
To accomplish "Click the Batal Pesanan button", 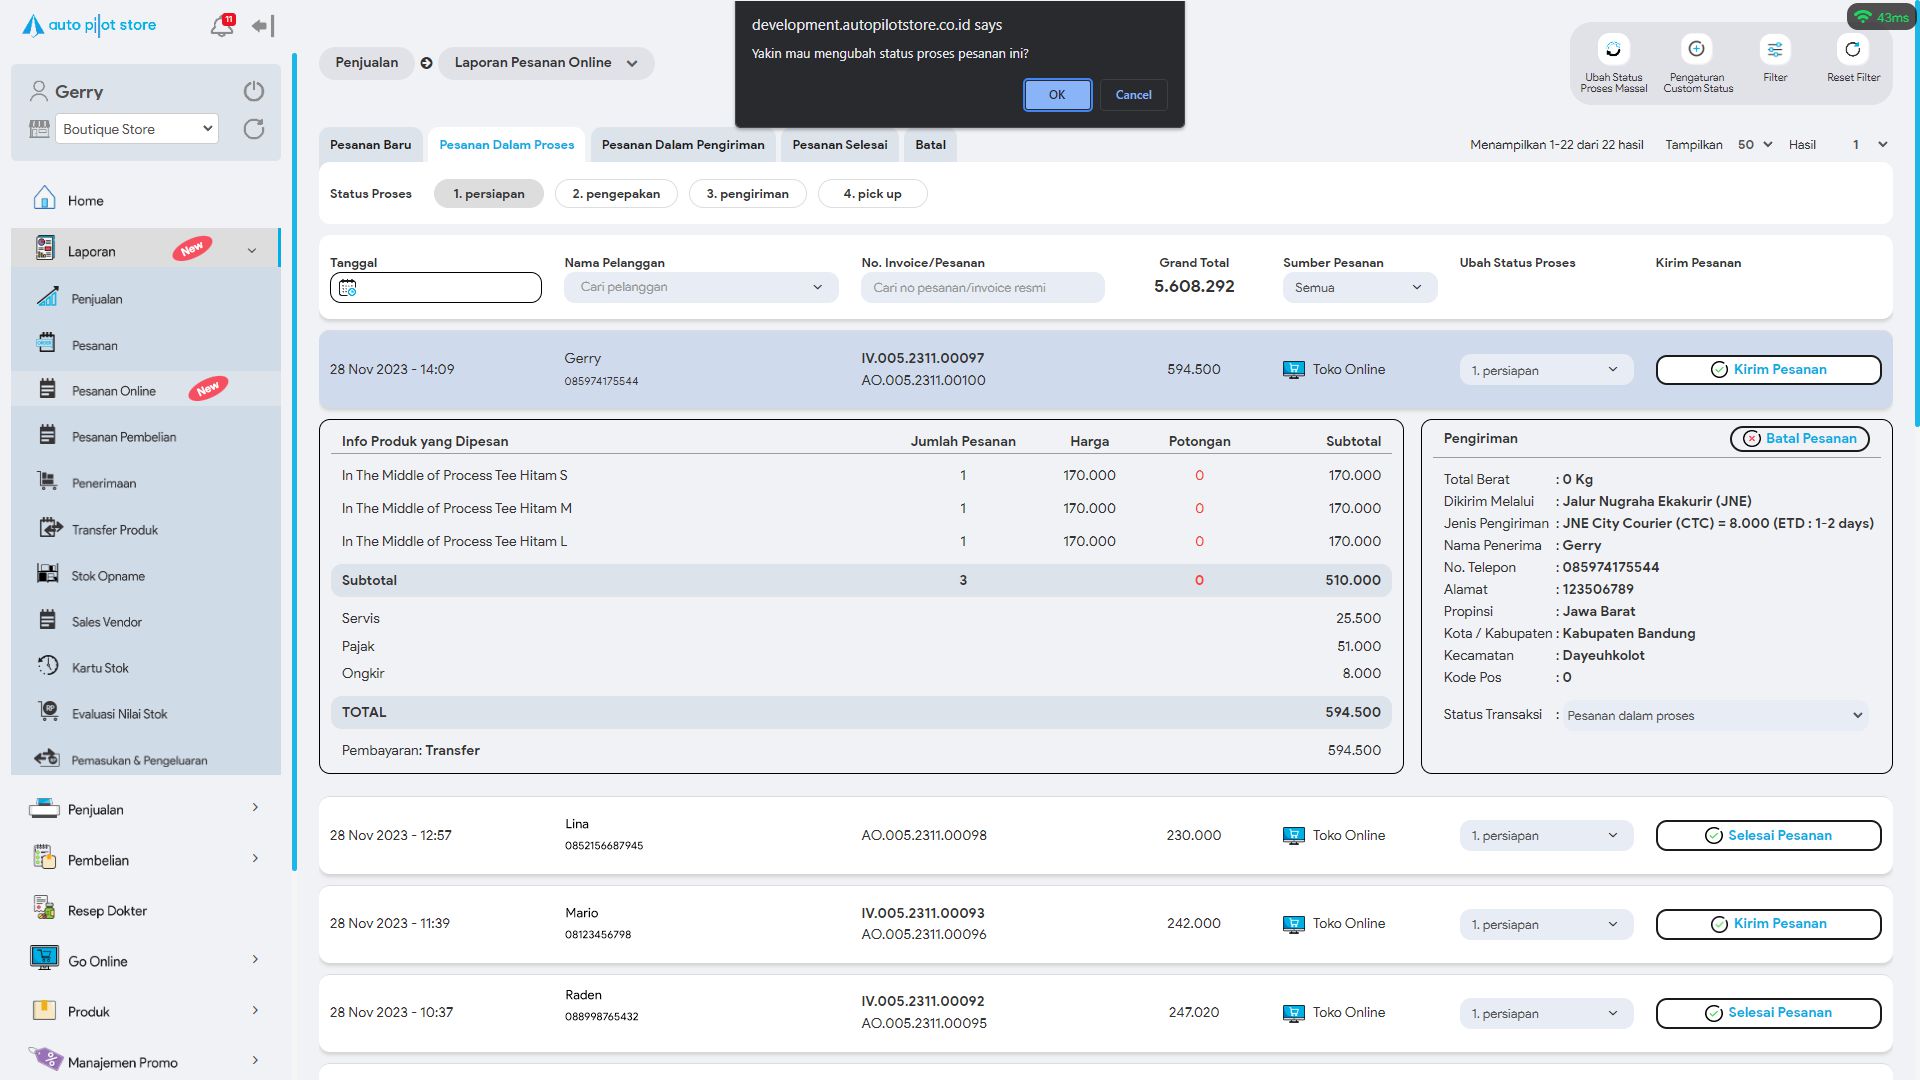I will [x=1799, y=439].
